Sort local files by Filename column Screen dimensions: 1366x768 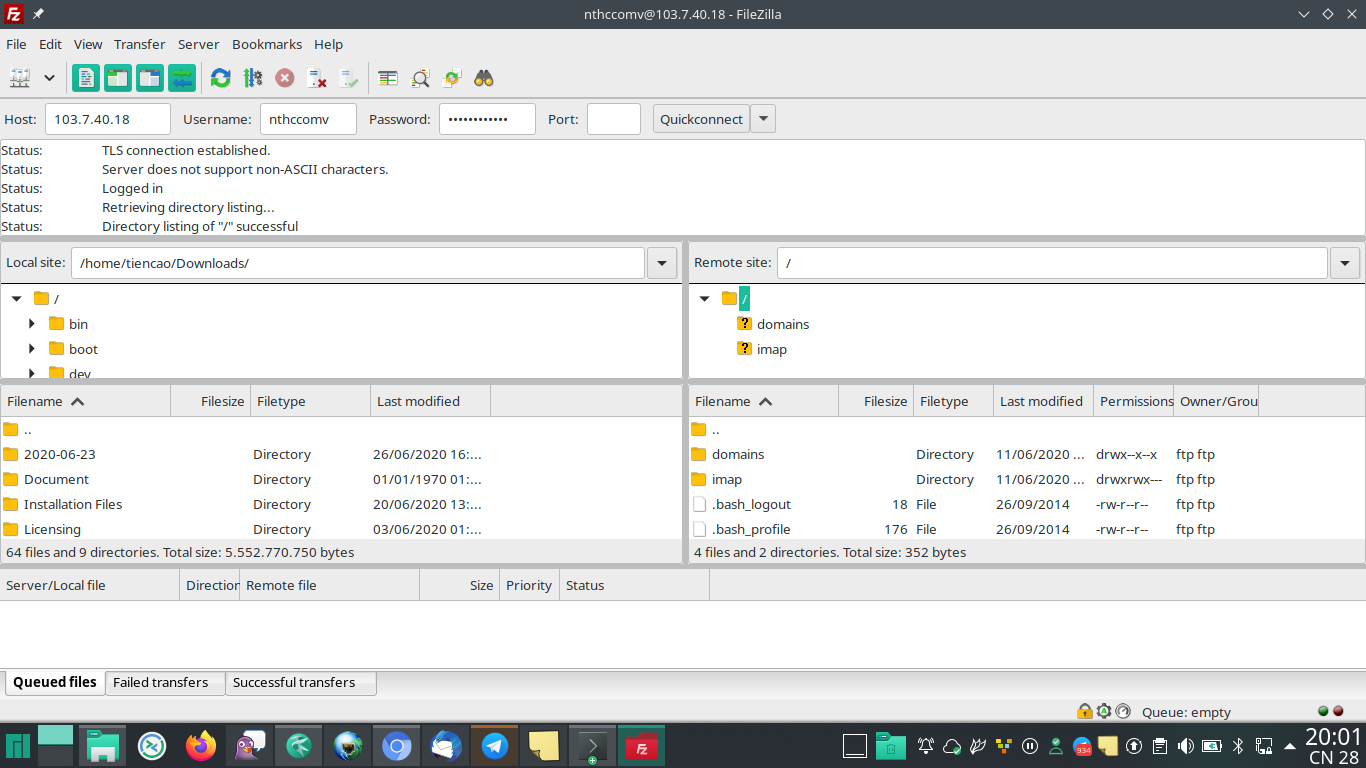(x=86, y=401)
